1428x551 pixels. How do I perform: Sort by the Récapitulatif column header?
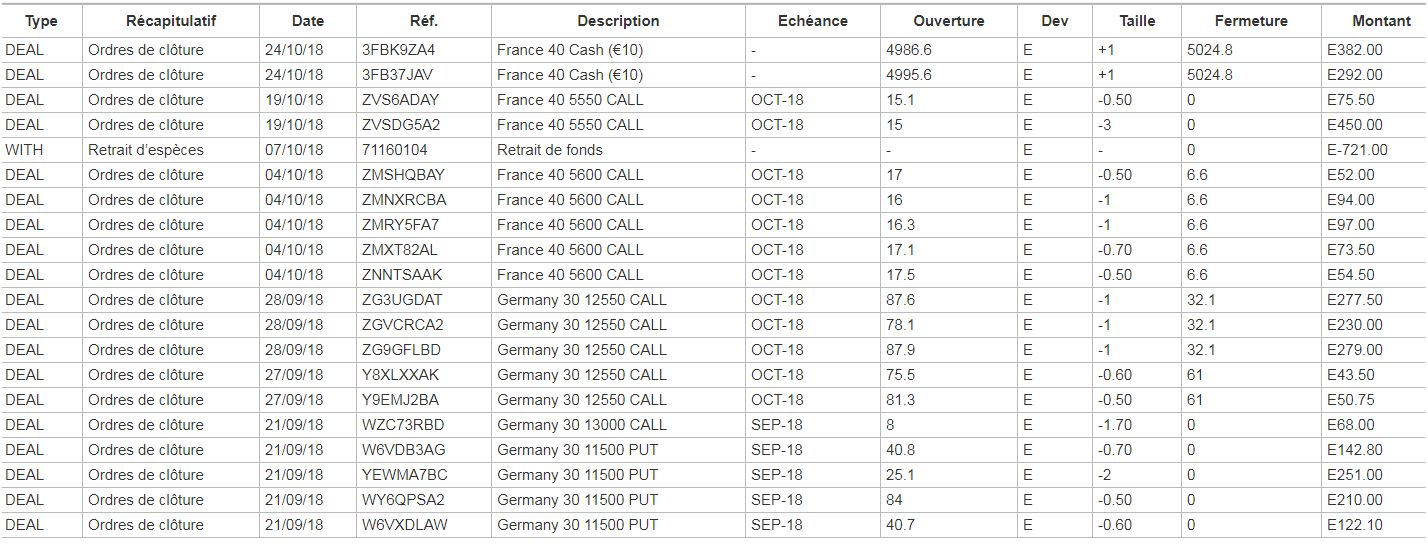click(x=171, y=21)
